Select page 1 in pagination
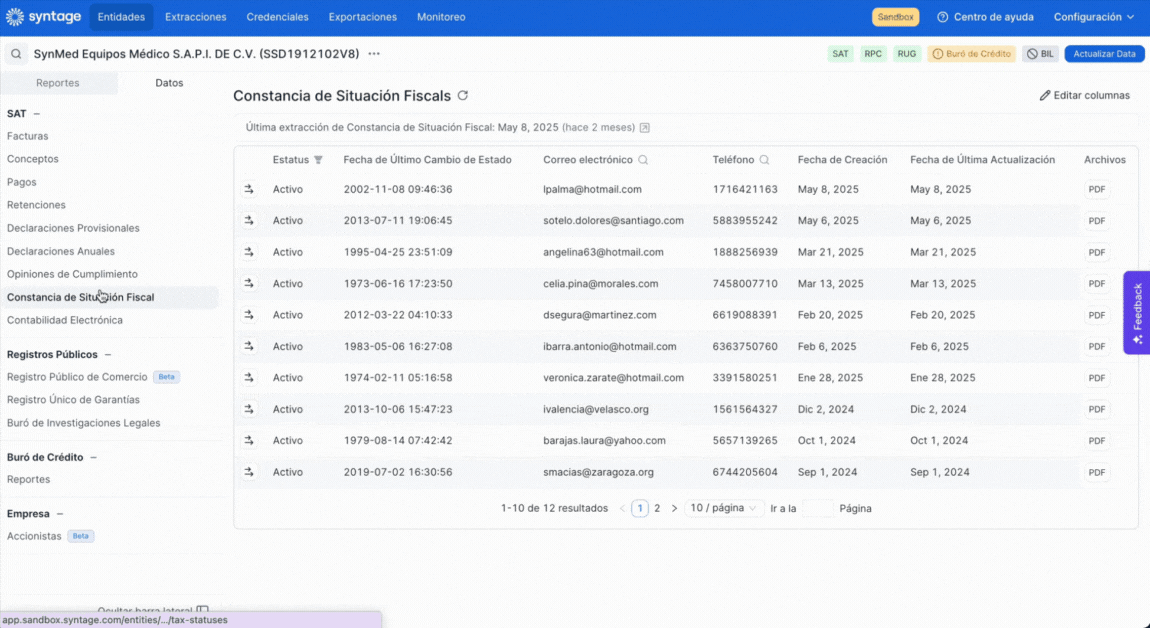This screenshot has width=1150, height=628. pyautogui.click(x=640, y=508)
